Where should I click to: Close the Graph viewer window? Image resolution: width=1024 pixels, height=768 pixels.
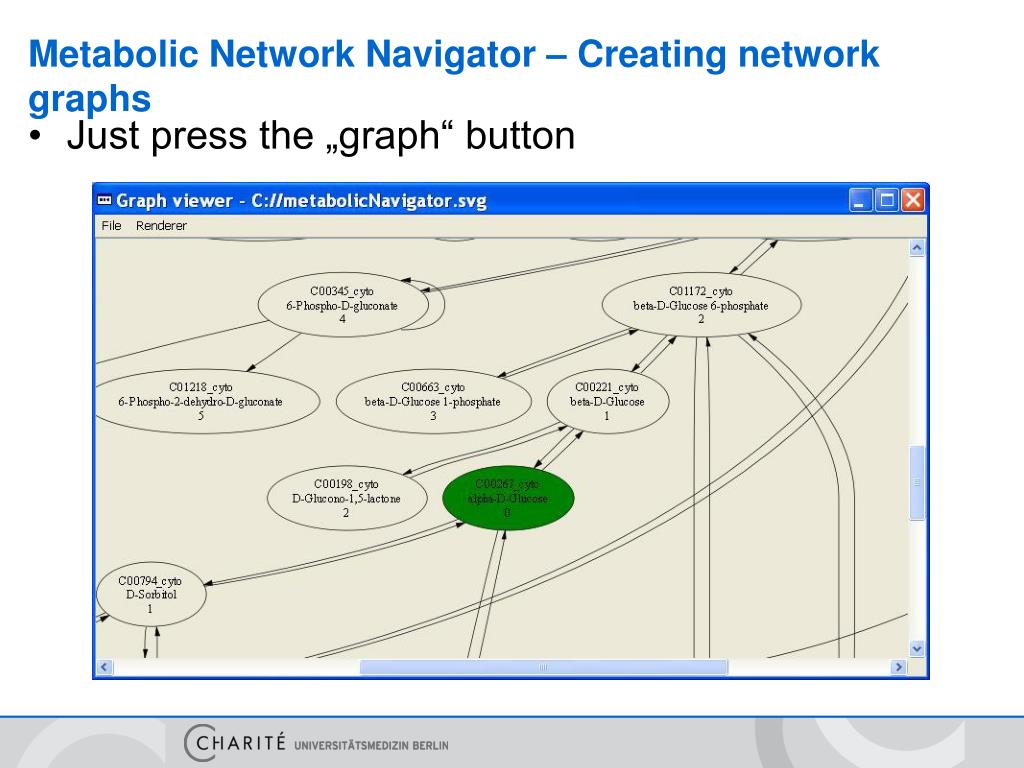click(x=913, y=200)
